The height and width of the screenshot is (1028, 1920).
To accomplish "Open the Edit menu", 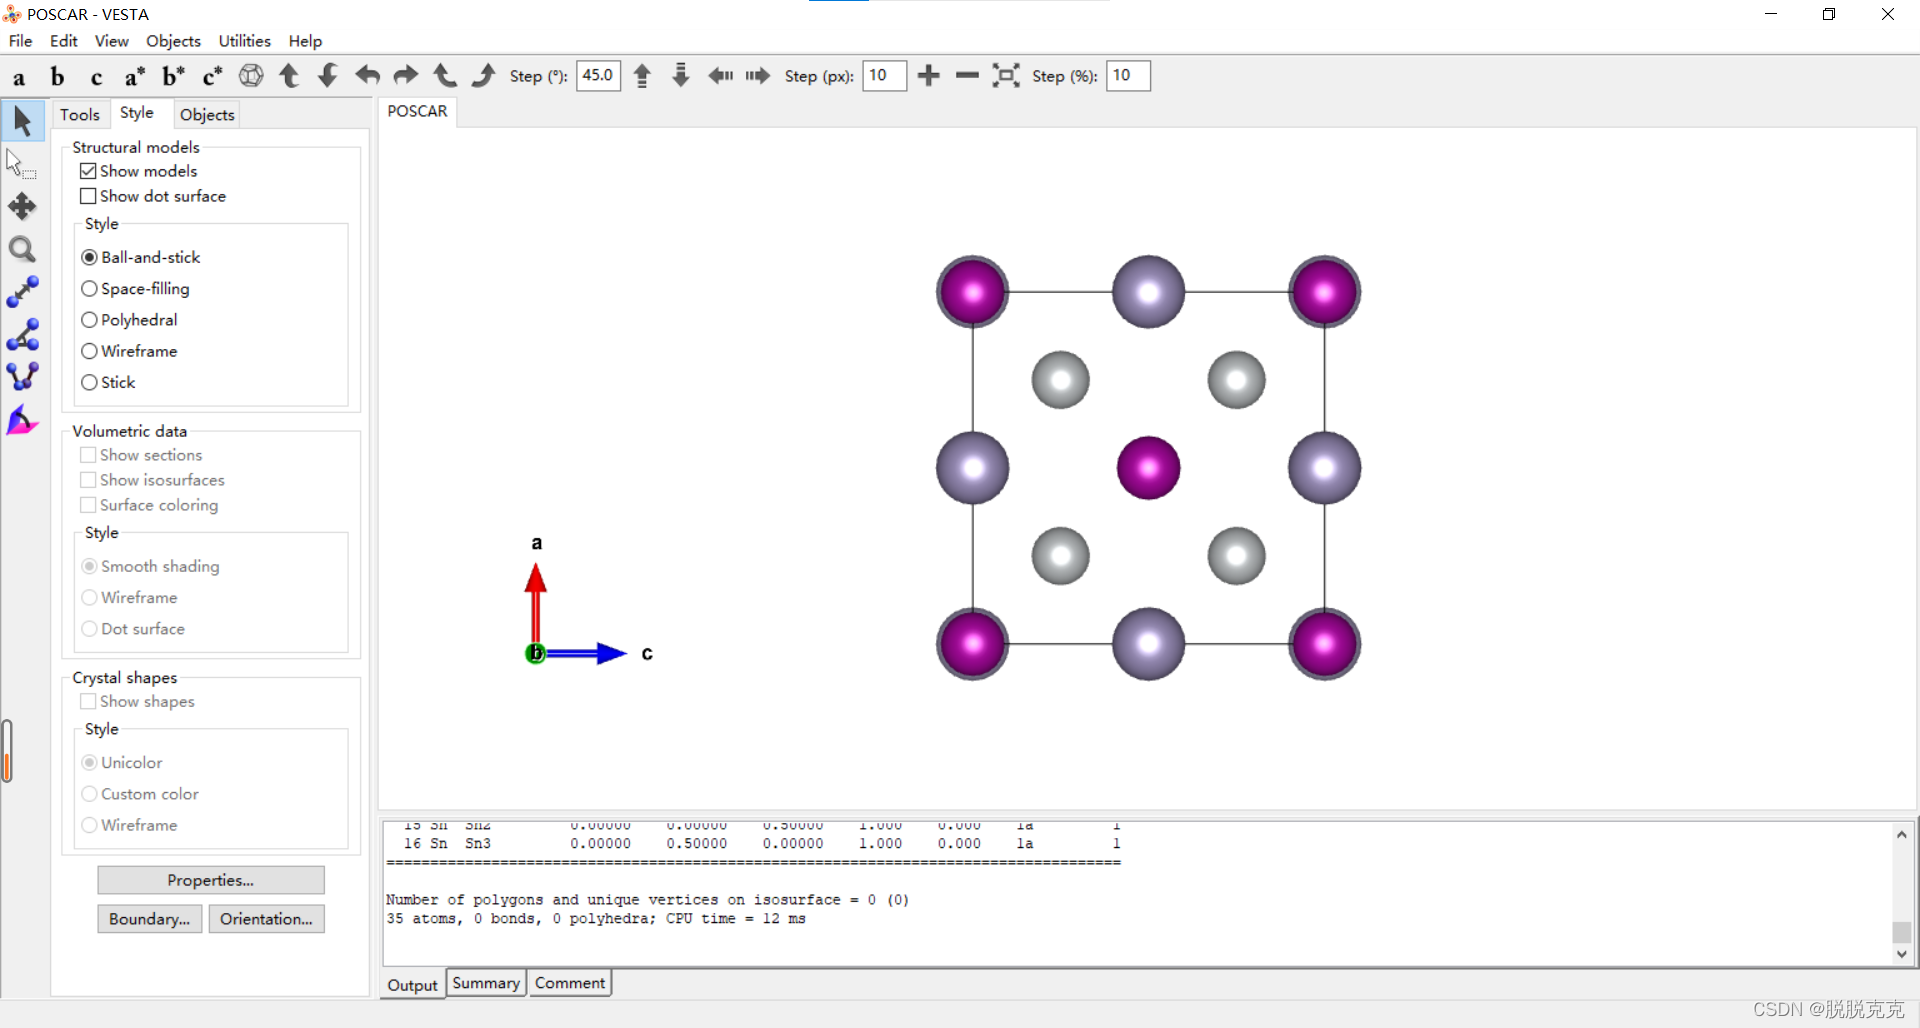I will (x=64, y=41).
